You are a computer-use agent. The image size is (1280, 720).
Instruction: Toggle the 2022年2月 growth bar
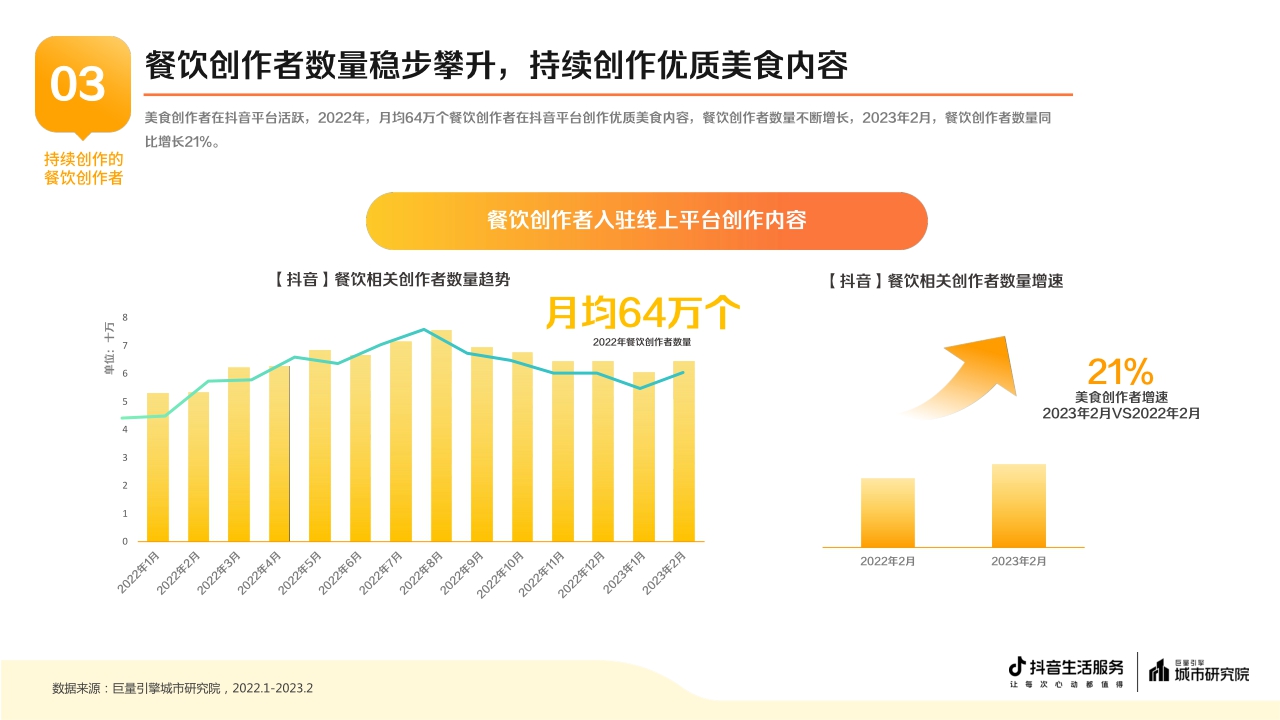[x=886, y=510]
